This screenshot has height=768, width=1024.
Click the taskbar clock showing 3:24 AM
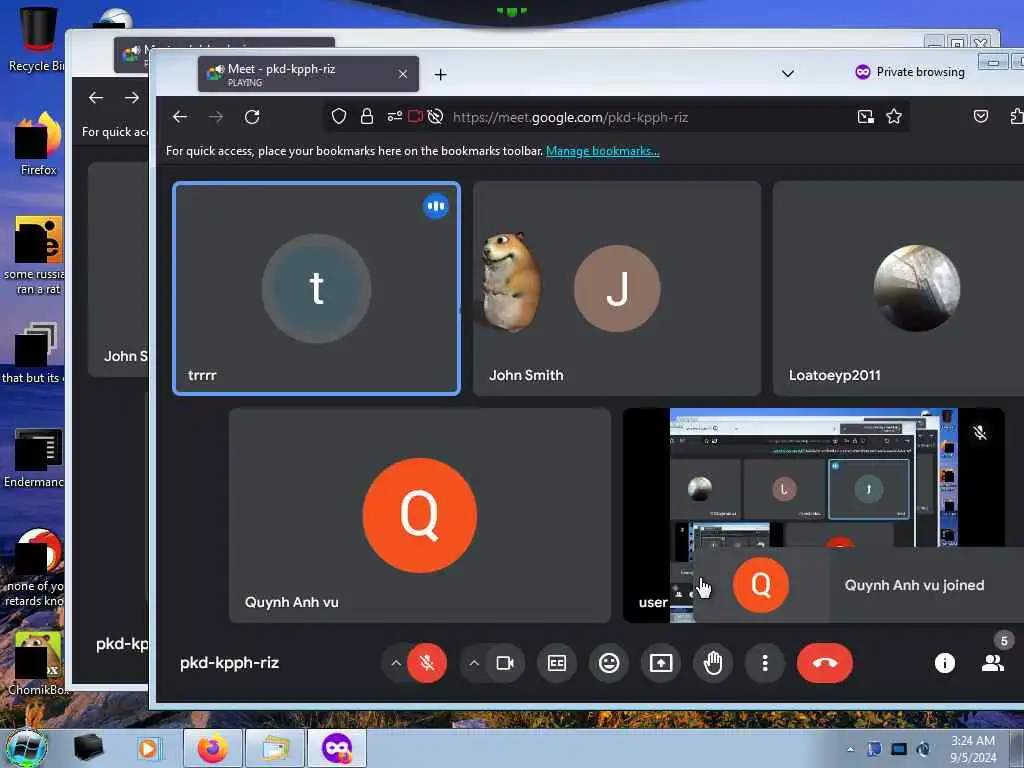pyautogui.click(x=973, y=749)
